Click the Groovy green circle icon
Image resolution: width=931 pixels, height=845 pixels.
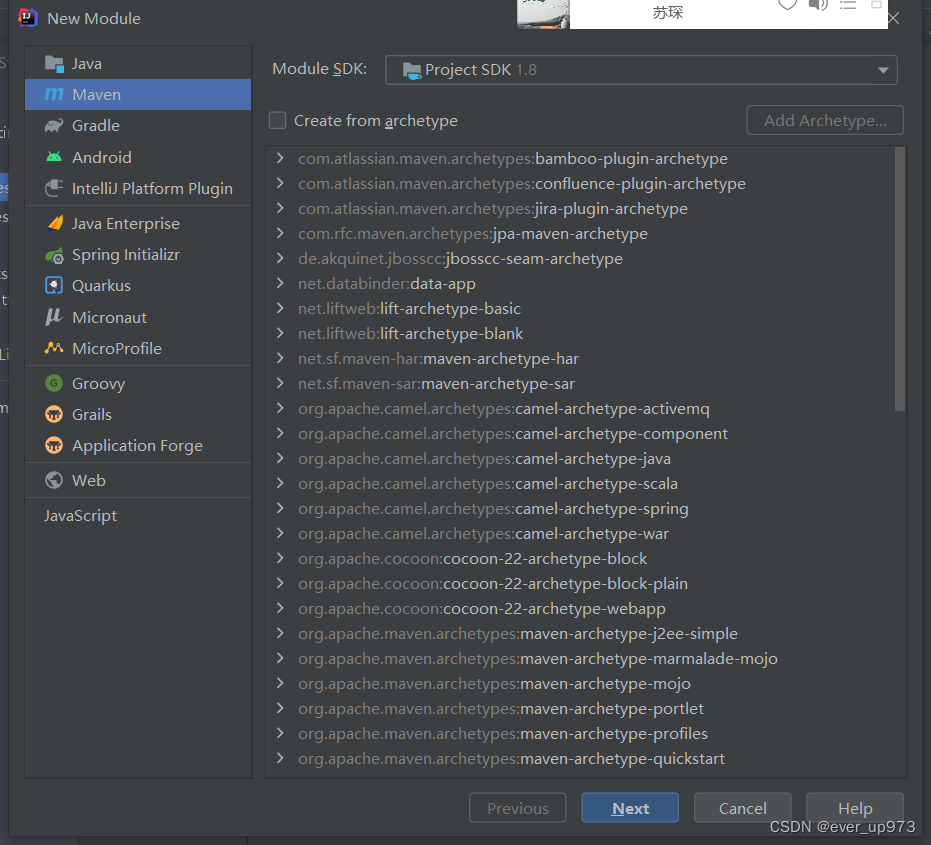54,383
